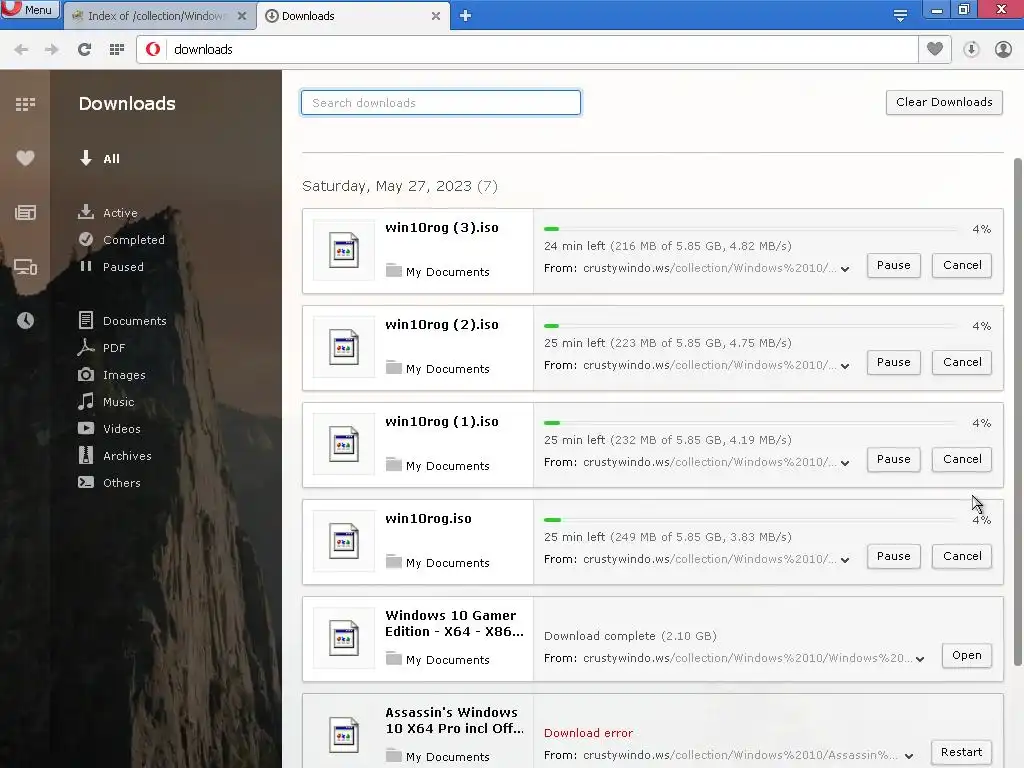
Task: Filter by Paused downloads
Action: coord(110,266)
